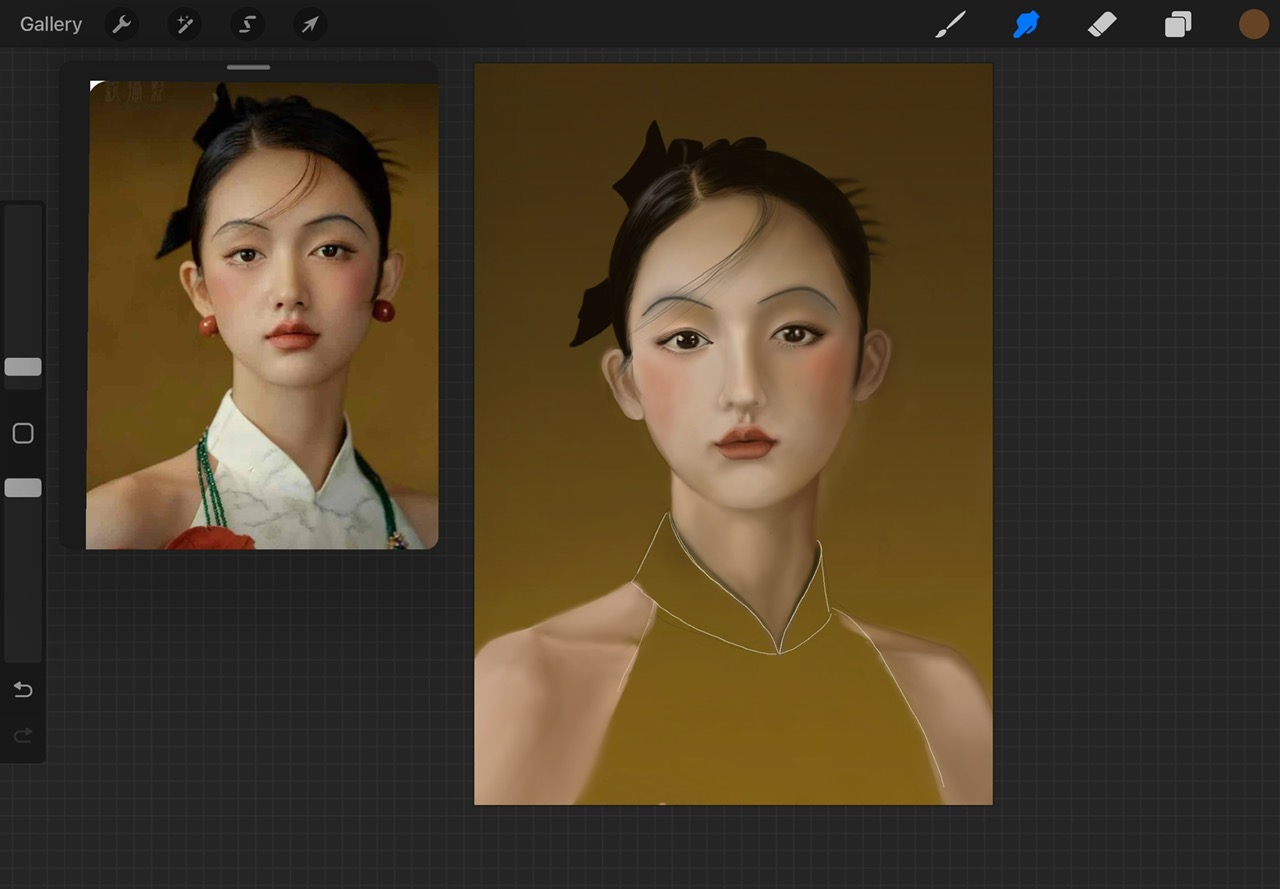Open the Adjustments magic wand menu
This screenshot has width=1280, height=889.
[x=185, y=24]
